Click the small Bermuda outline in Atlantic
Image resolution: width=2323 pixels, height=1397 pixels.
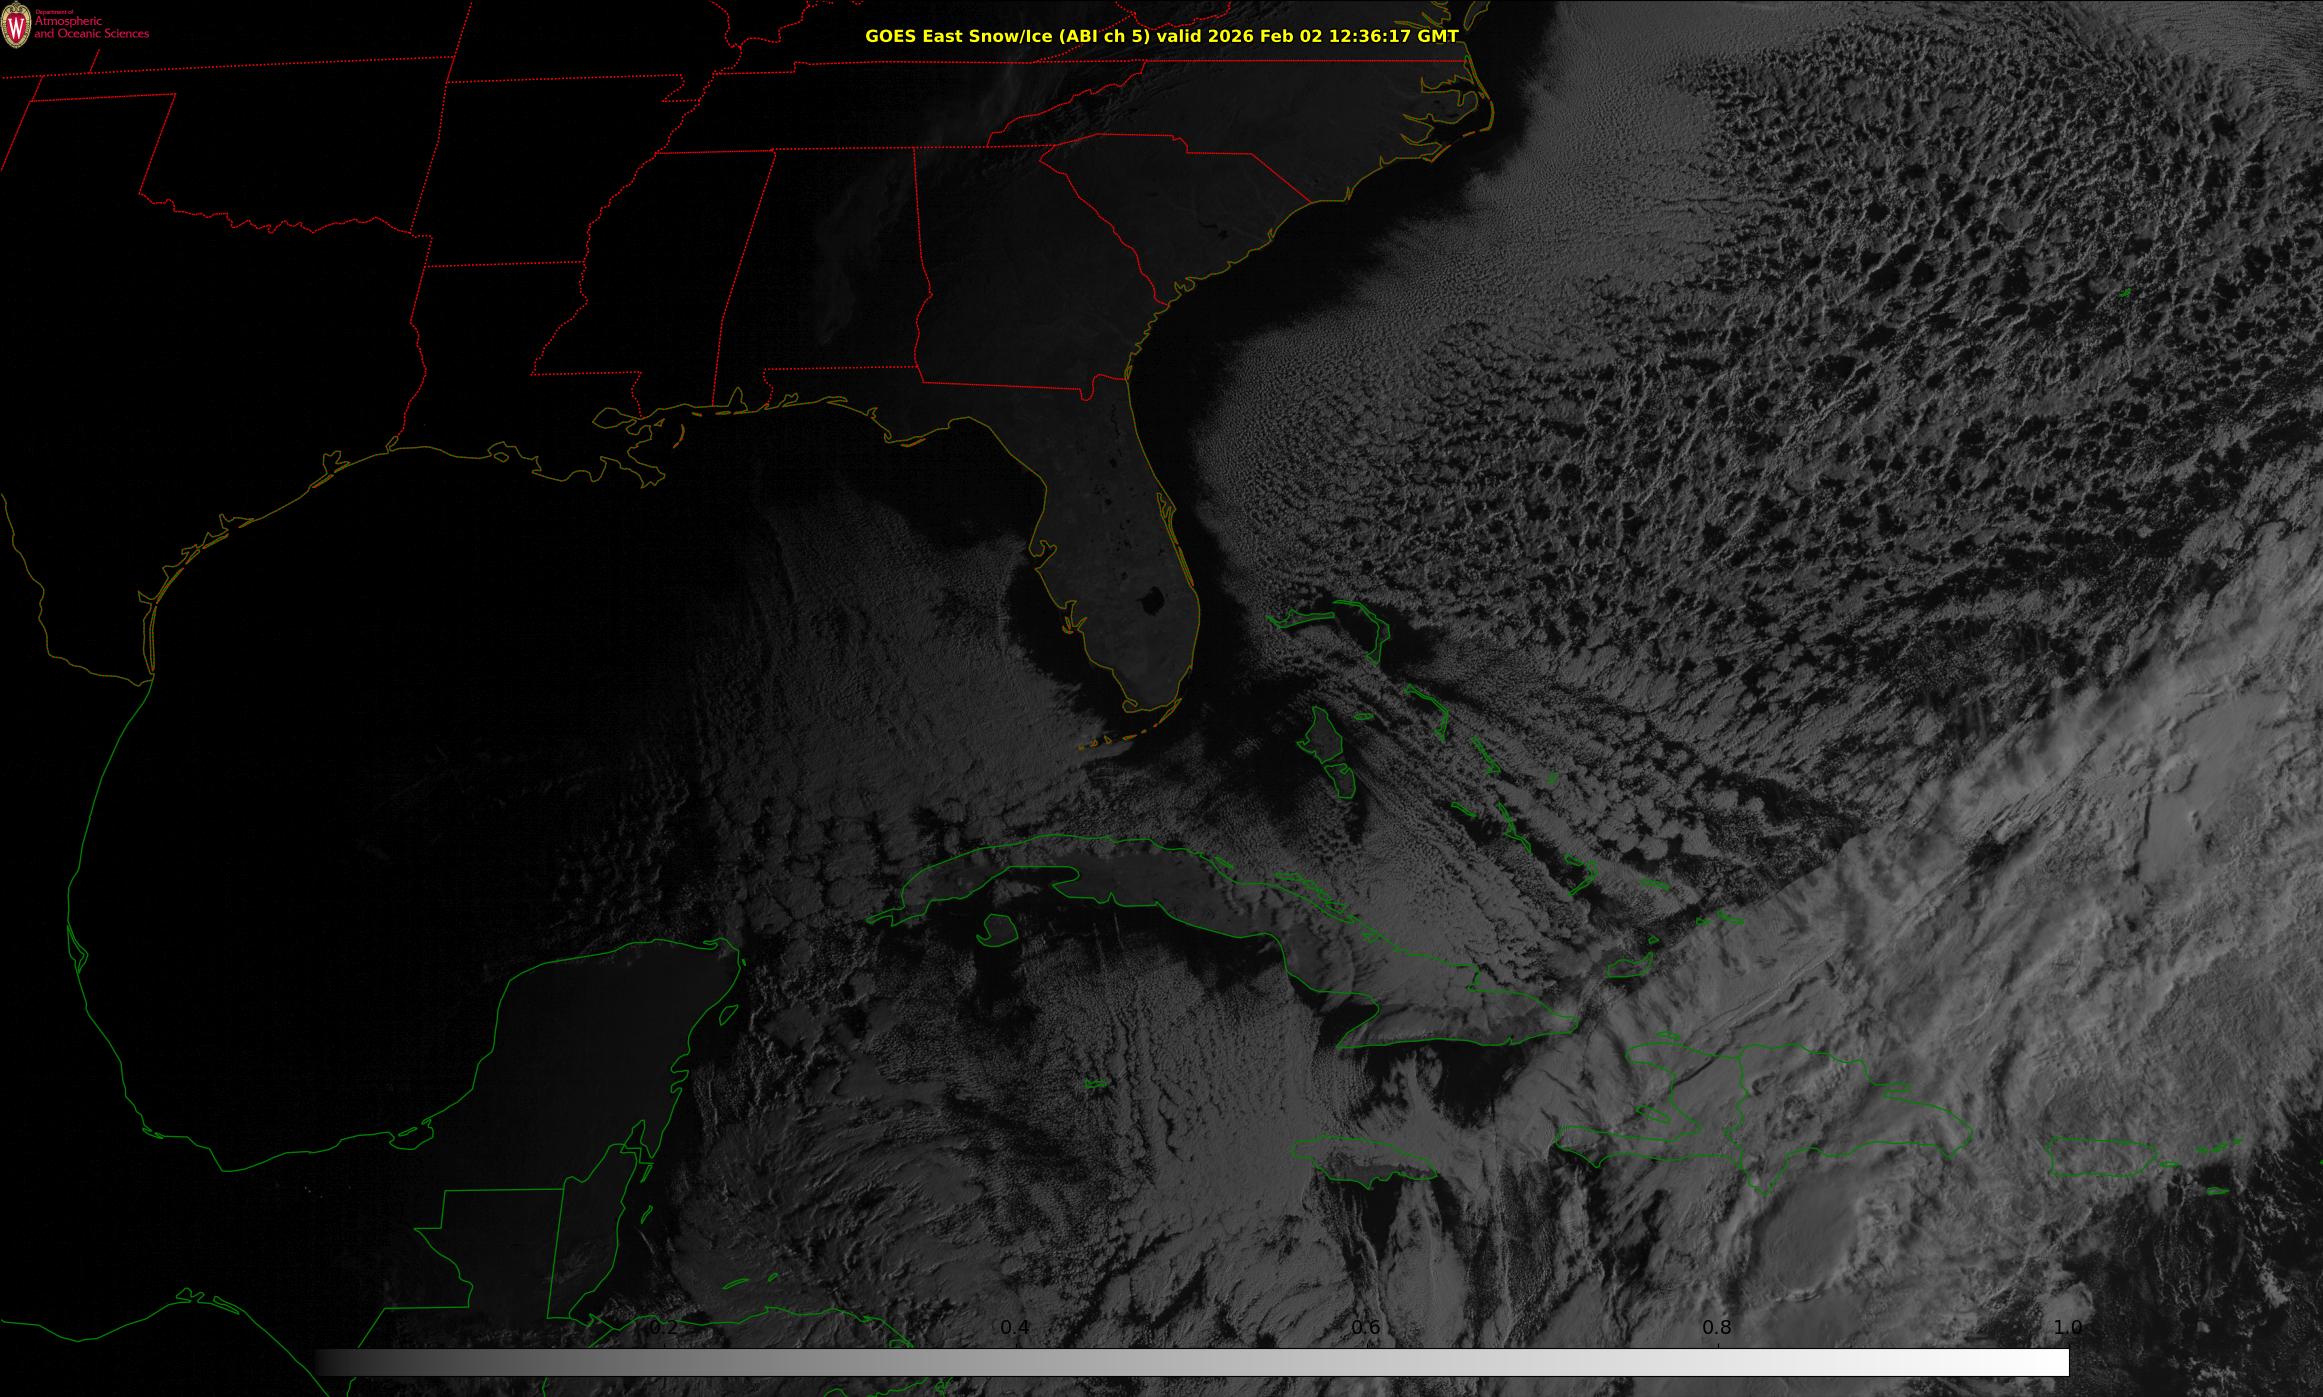[2124, 293]
